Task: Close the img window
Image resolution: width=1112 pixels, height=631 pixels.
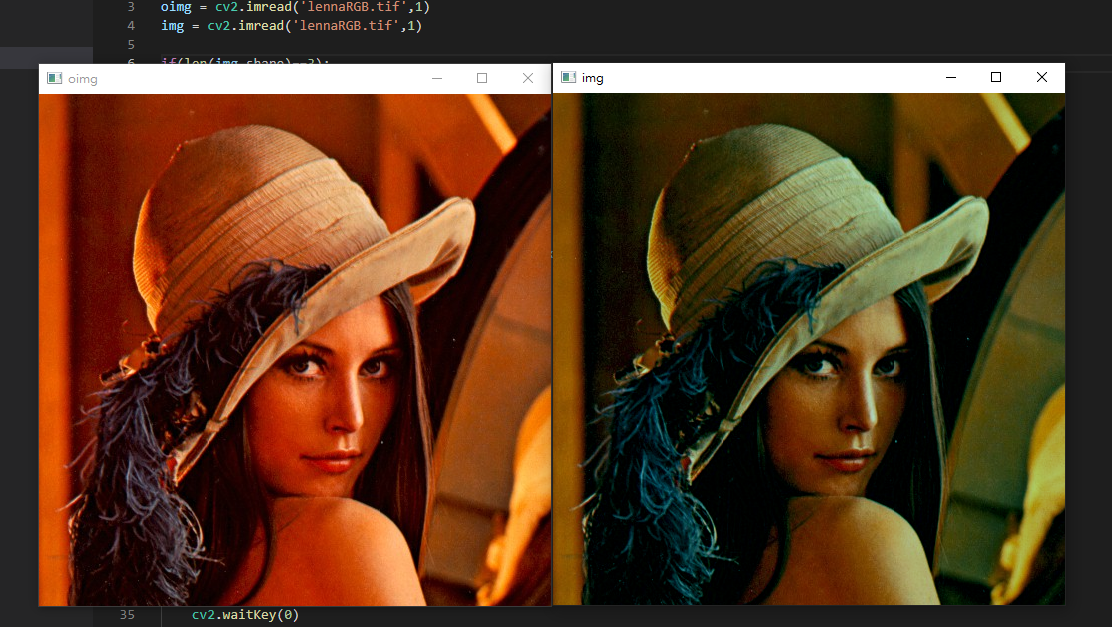Action: [x=1042, y=77]
